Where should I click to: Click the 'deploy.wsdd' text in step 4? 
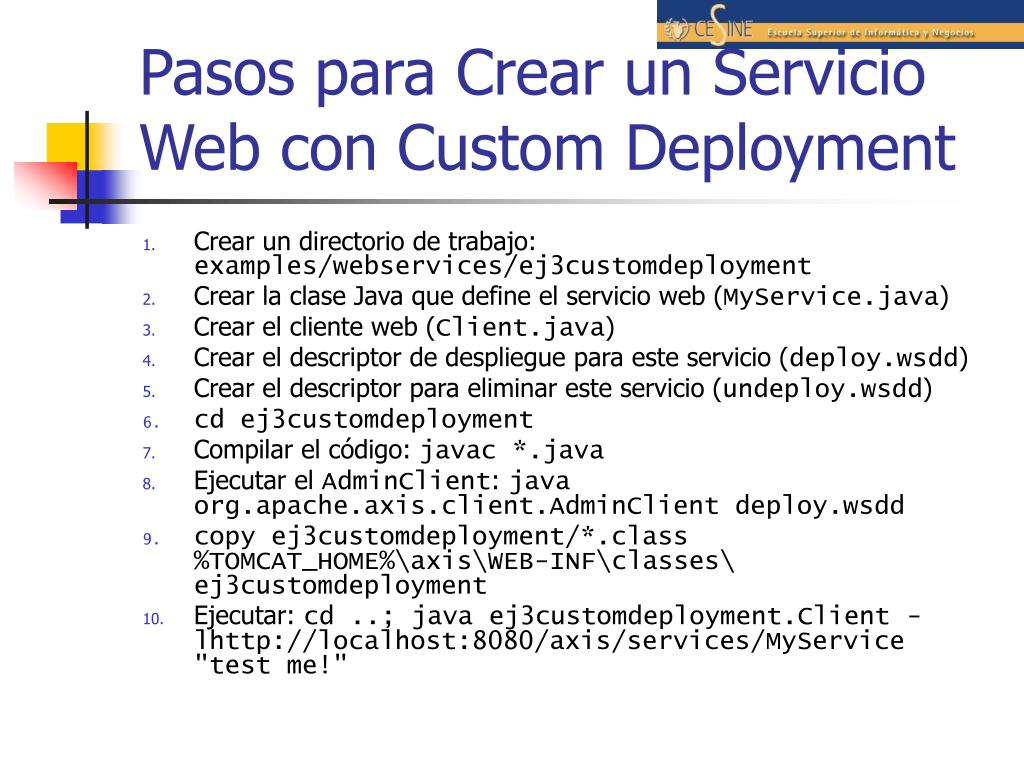(x=874, y=359)
